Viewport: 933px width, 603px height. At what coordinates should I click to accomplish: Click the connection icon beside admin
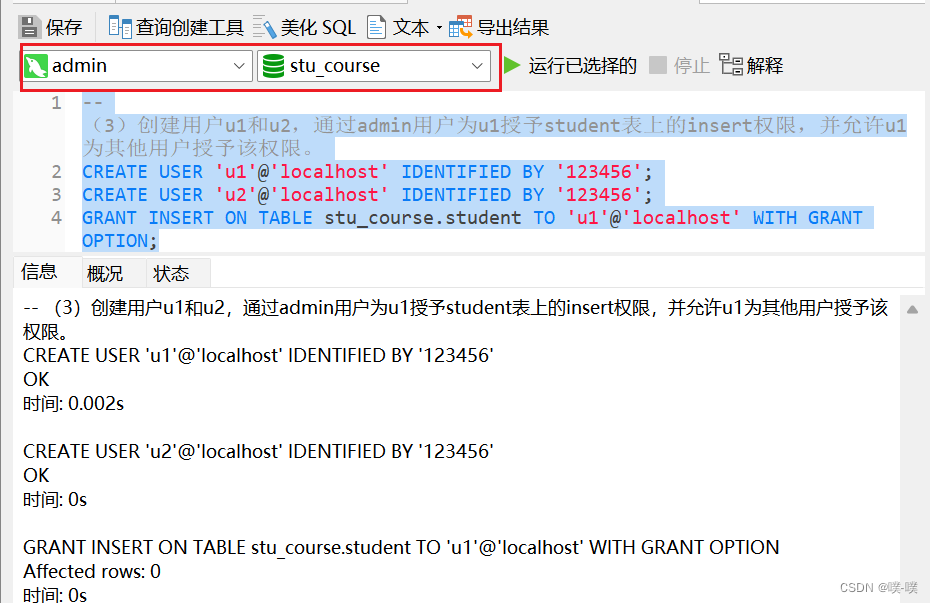[x=34, y=65]
